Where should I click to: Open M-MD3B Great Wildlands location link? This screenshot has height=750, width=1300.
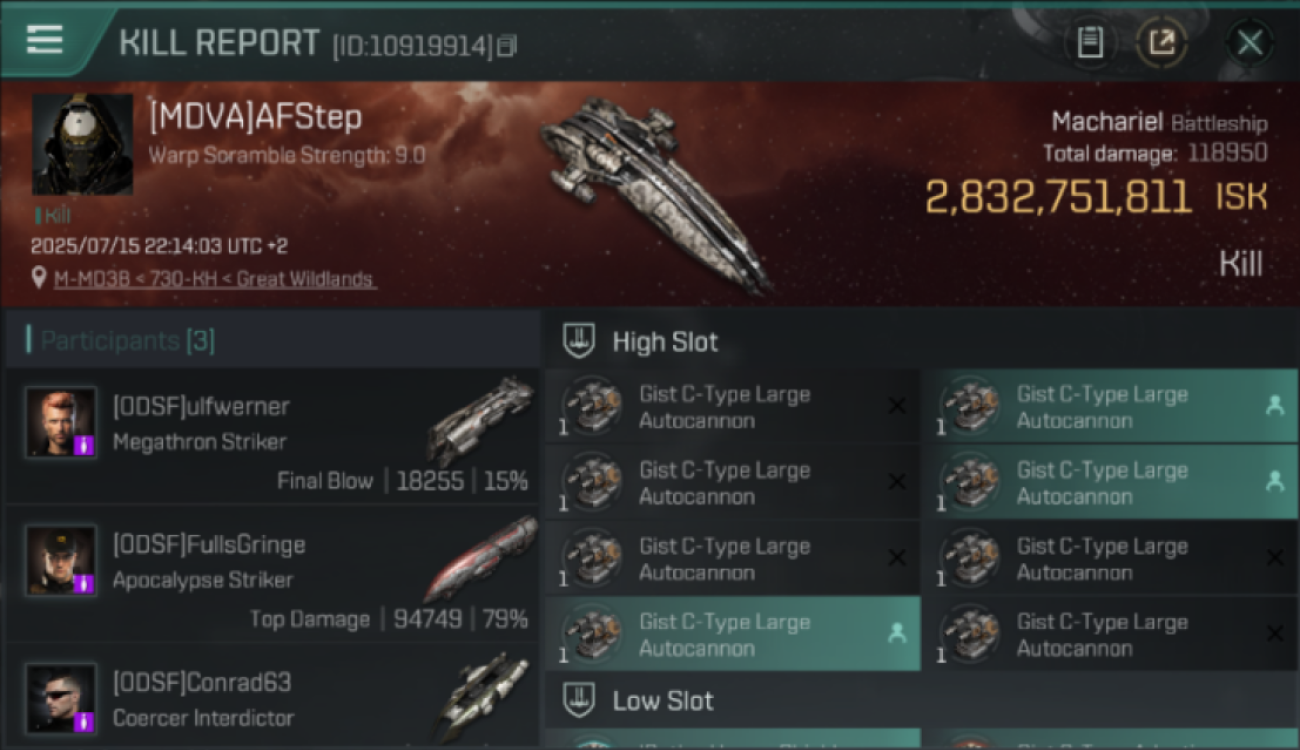pyautogui.click(x=215, y=279)
